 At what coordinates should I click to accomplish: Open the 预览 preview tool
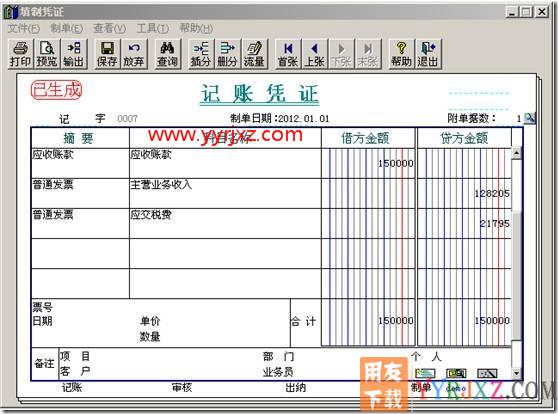coord(47,54)
